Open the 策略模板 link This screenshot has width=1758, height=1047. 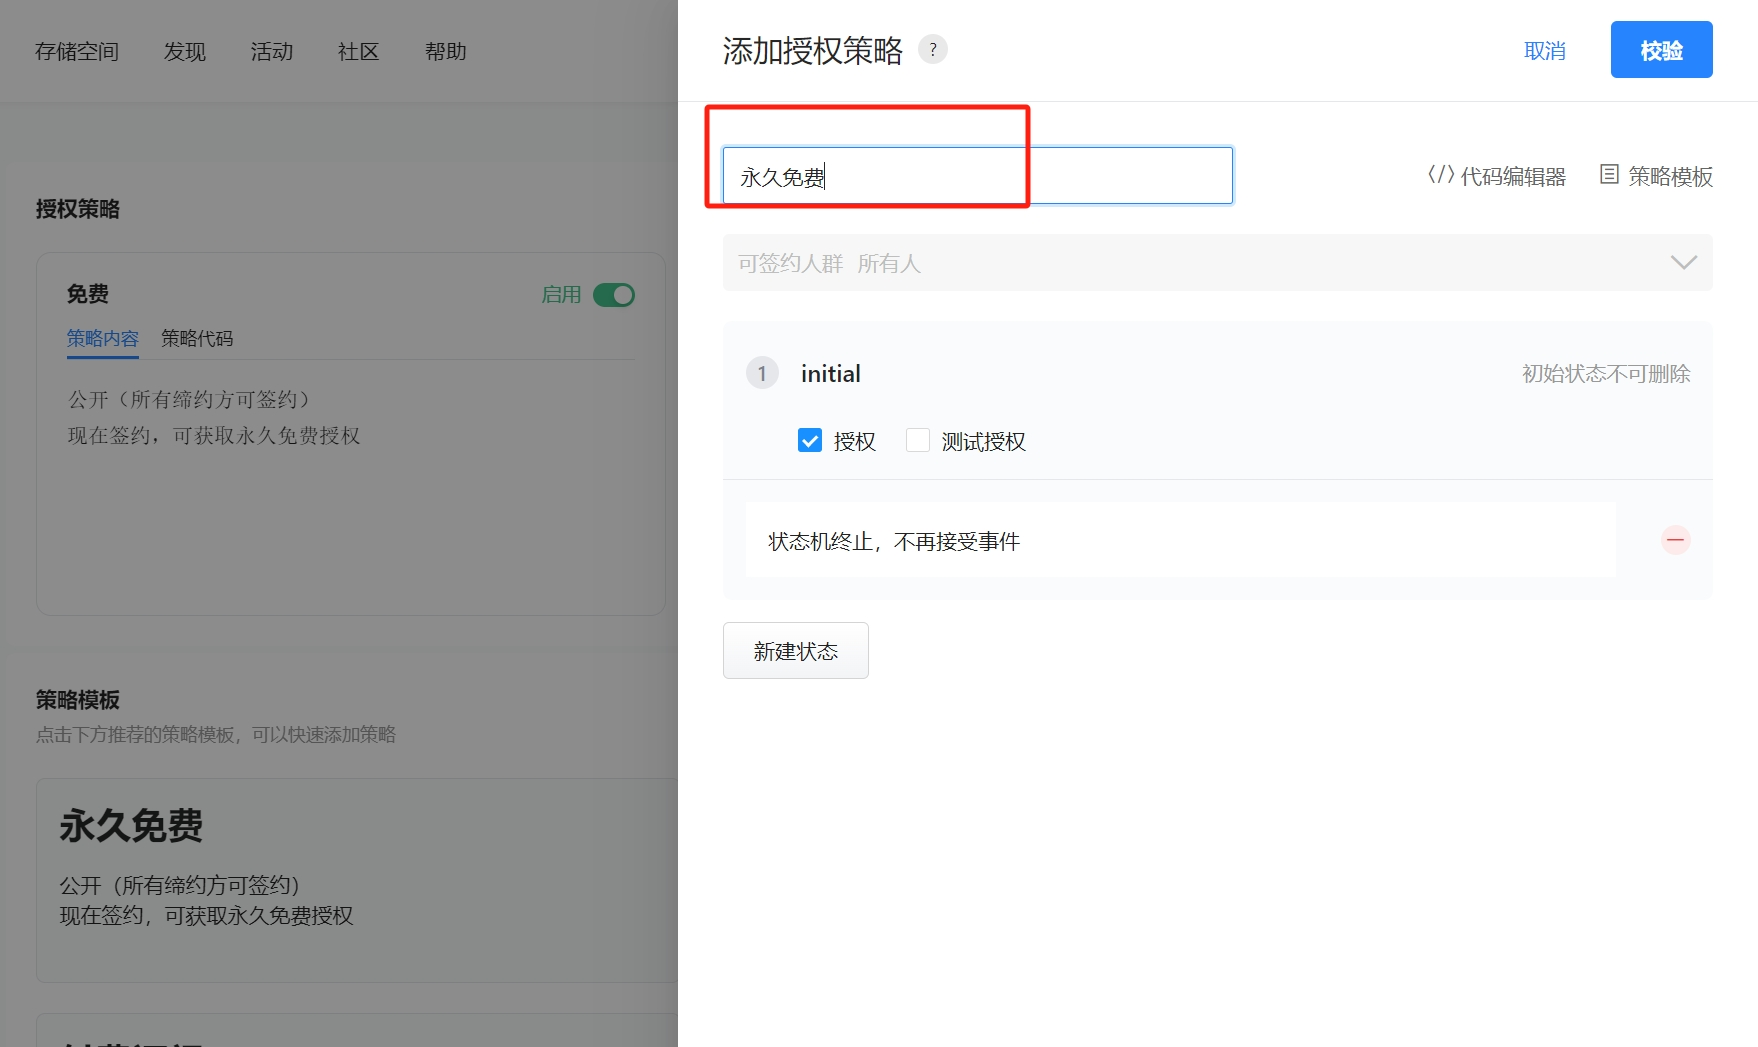(1657, 176)
